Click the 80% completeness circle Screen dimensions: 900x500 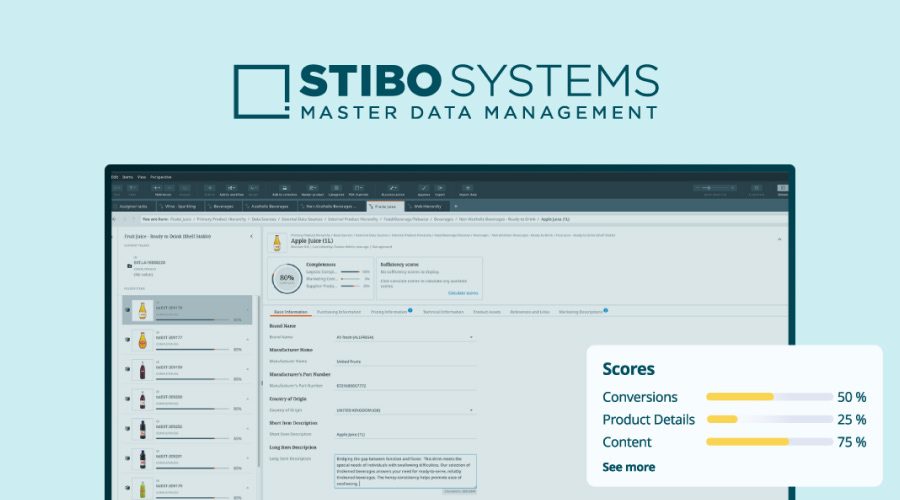[286, 278]
